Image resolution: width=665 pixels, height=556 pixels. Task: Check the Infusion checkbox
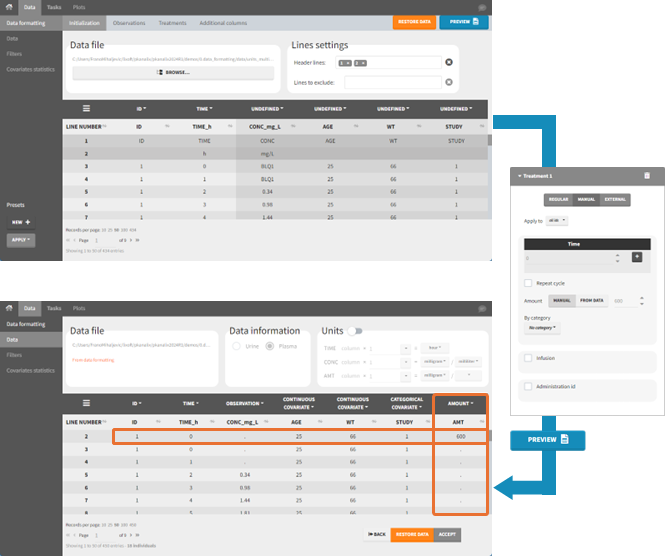[528, 357]
